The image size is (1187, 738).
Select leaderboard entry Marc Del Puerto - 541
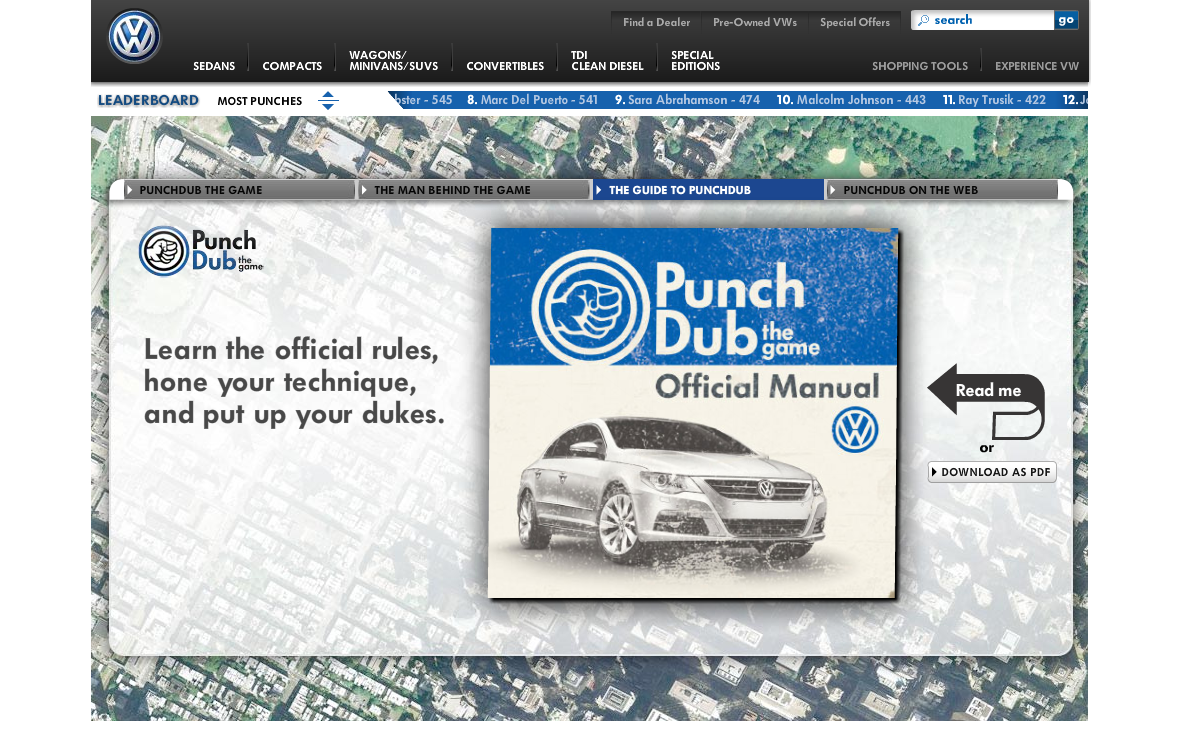click(532, 100)
